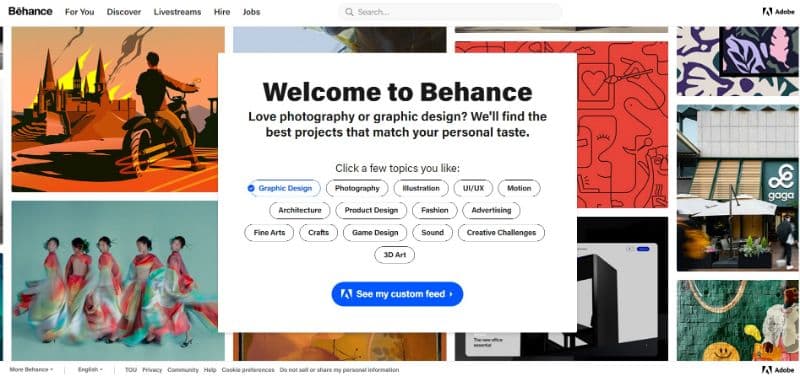Open the Jobs page
Image resolution: width=800 pixels, height=376 pixels.
(252, 12)
